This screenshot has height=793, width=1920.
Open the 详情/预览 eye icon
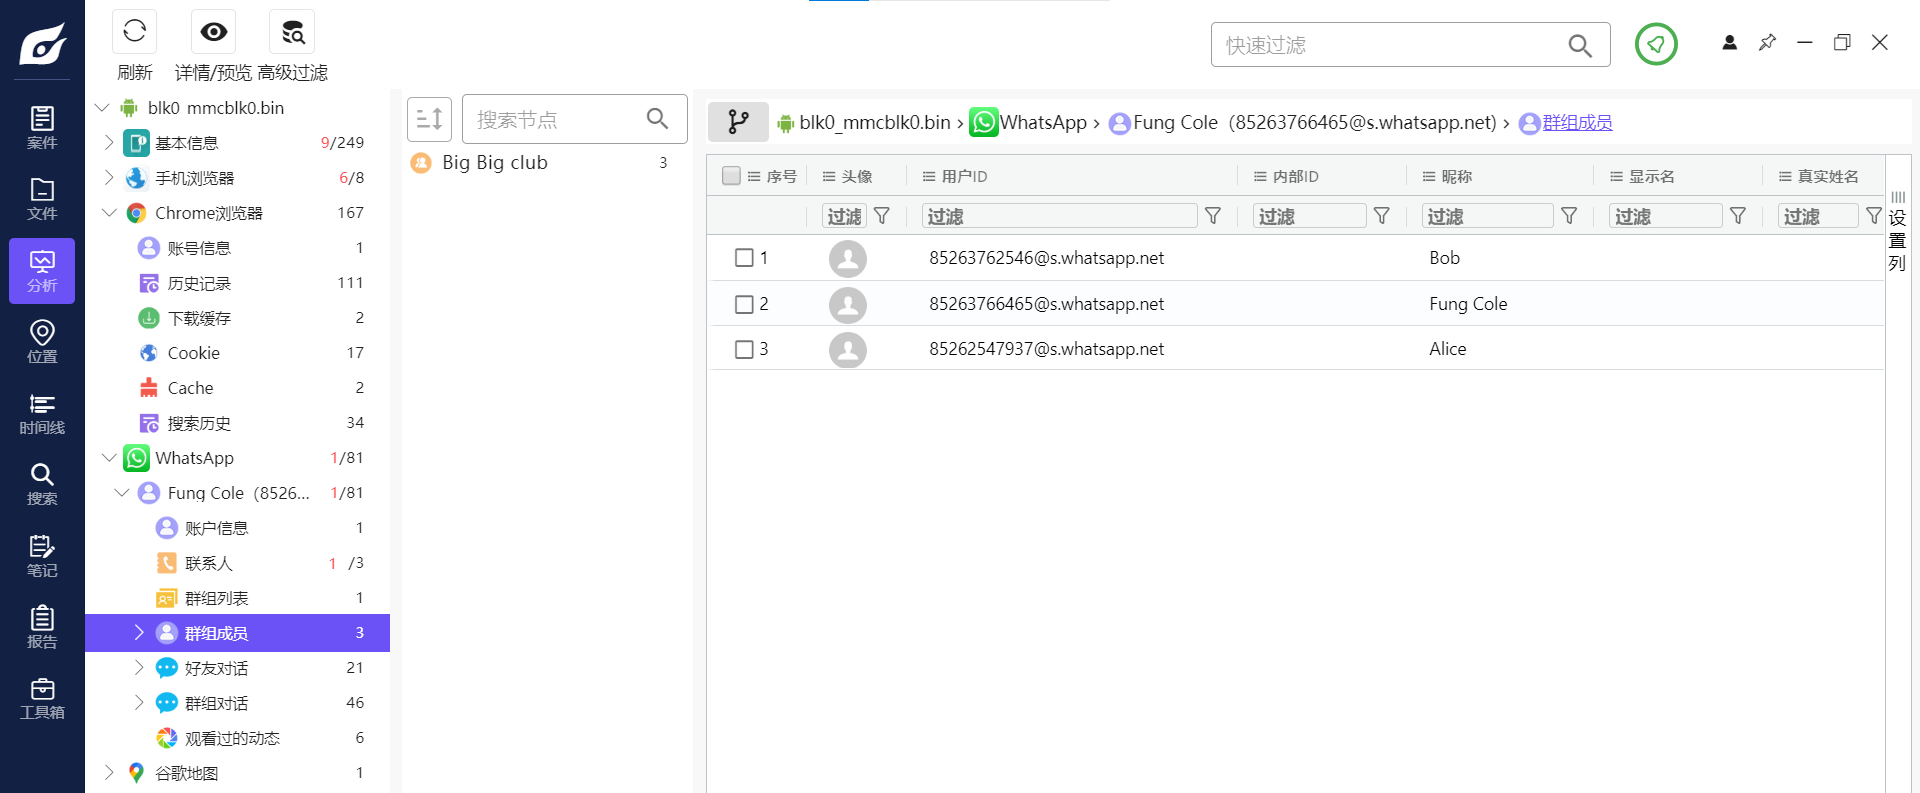(213, 32)
